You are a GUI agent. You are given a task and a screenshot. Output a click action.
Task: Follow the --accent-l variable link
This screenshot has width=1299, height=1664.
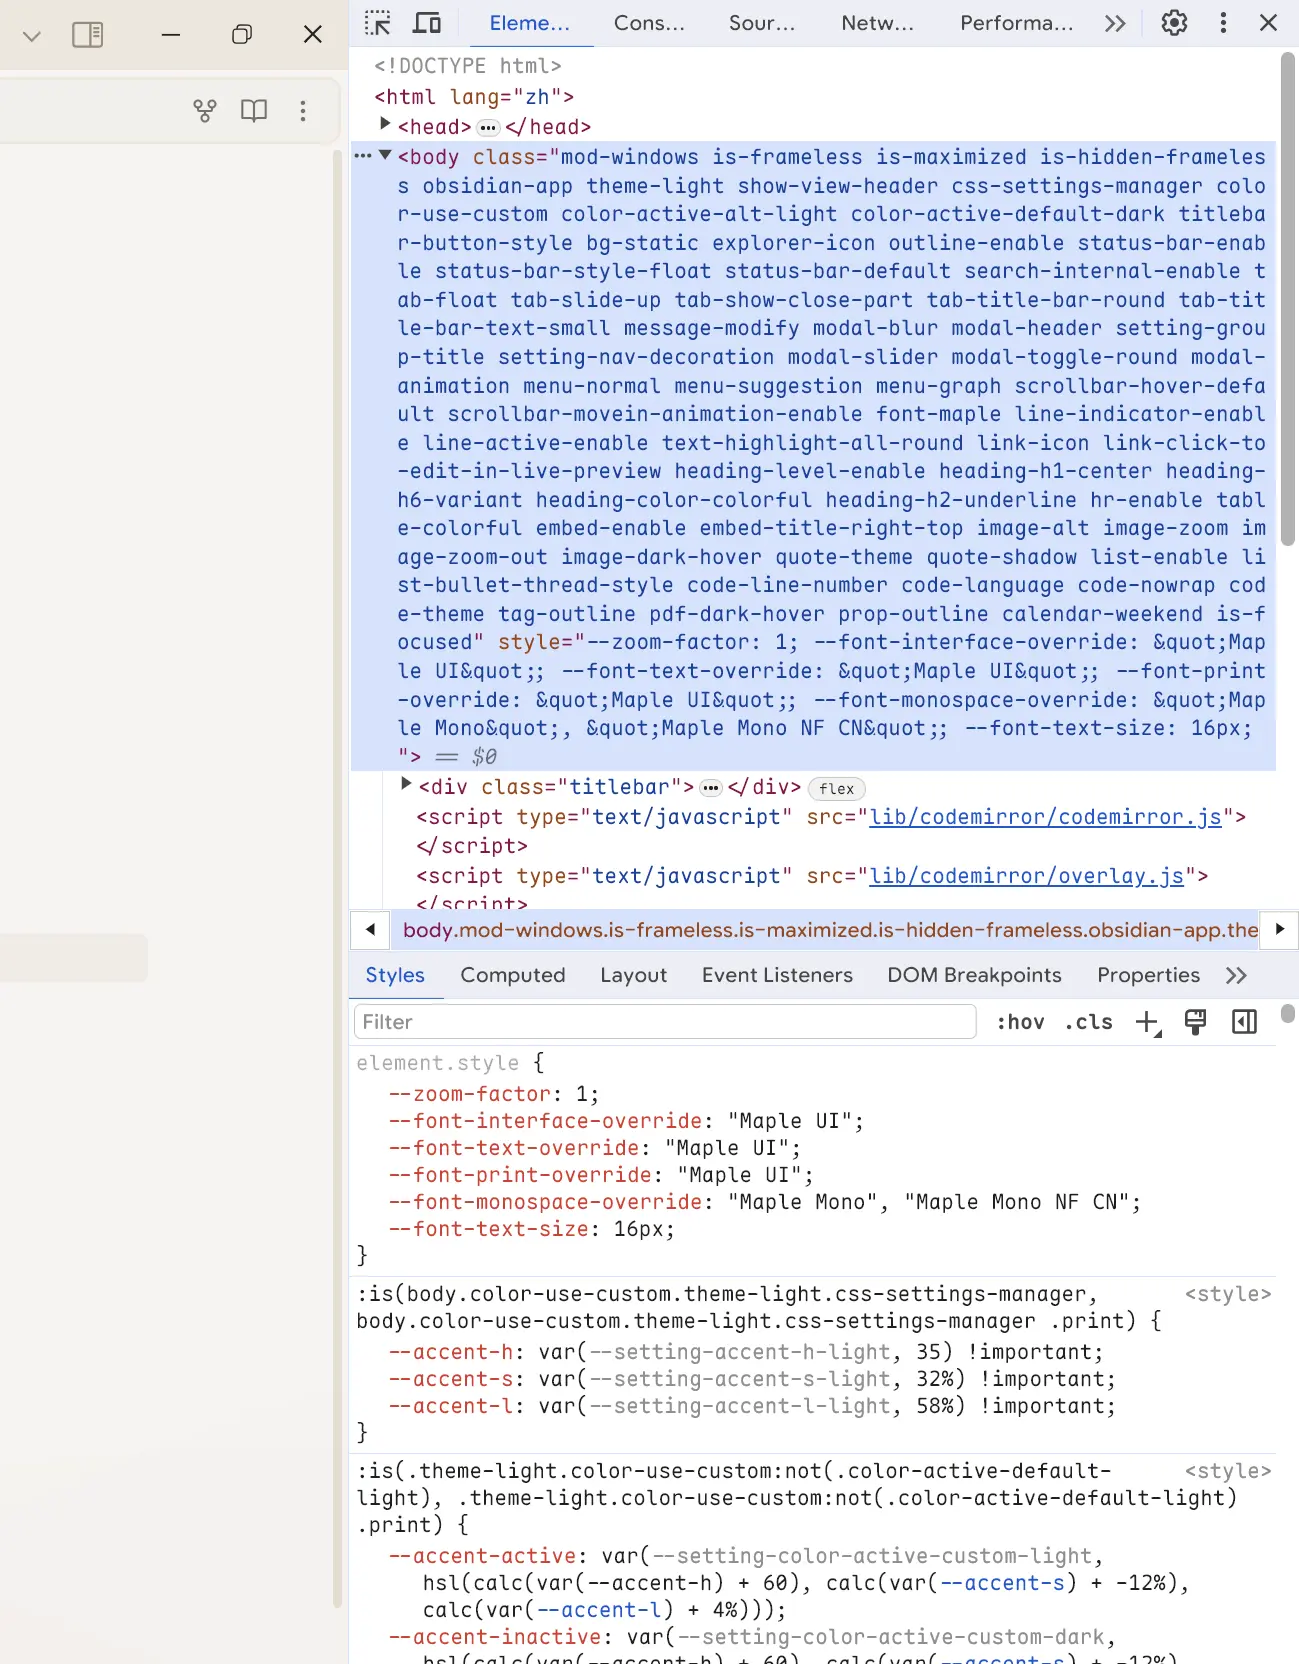point(598,1610)
